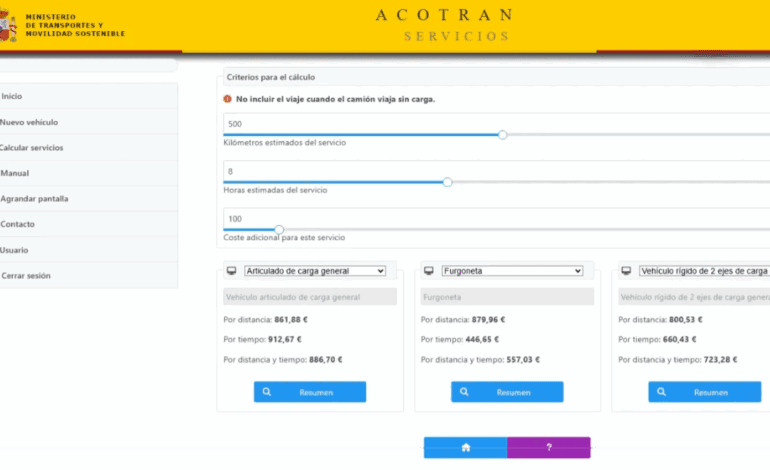770x470 pixels.
Task: Focus the additional cost field showing 100
Action: coord(496,219)
